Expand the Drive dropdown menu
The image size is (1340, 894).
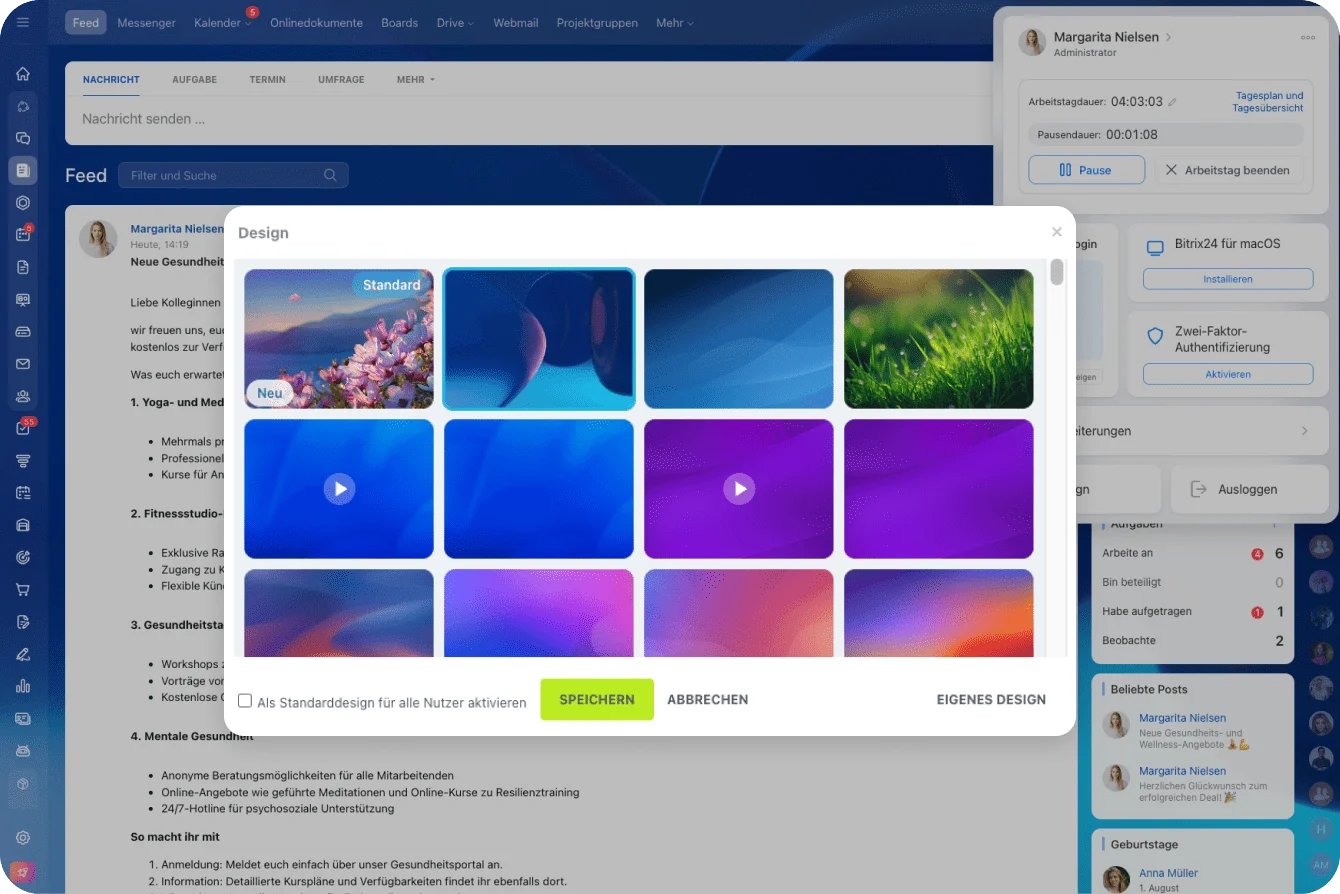tap(455, 23)
